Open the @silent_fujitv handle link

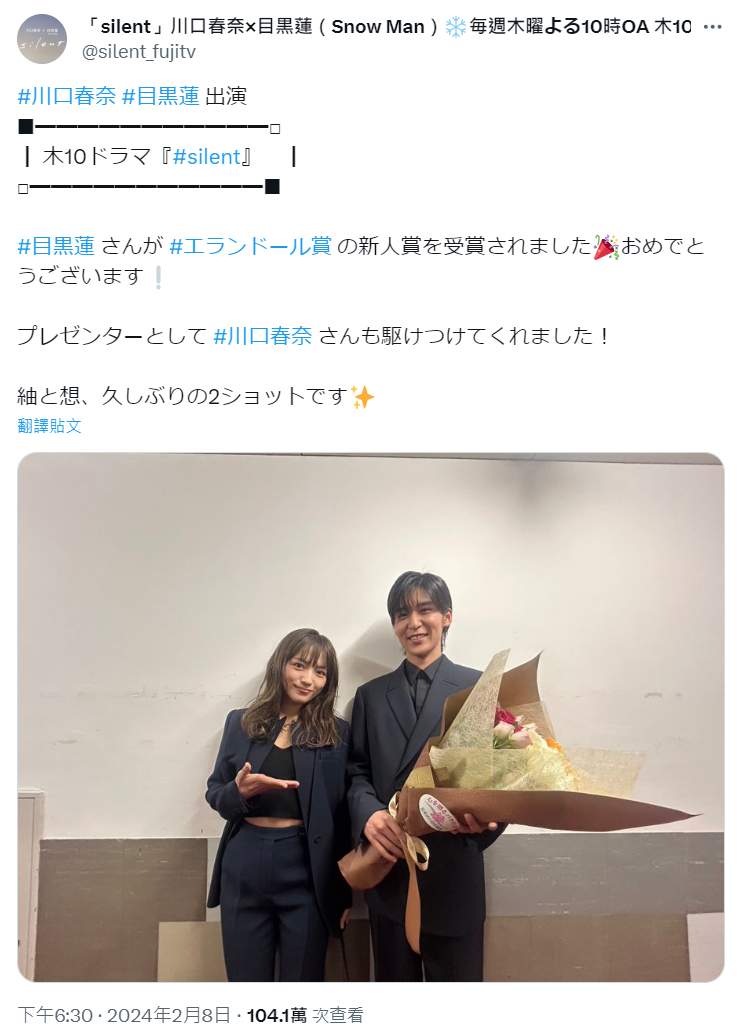[138, 52]
